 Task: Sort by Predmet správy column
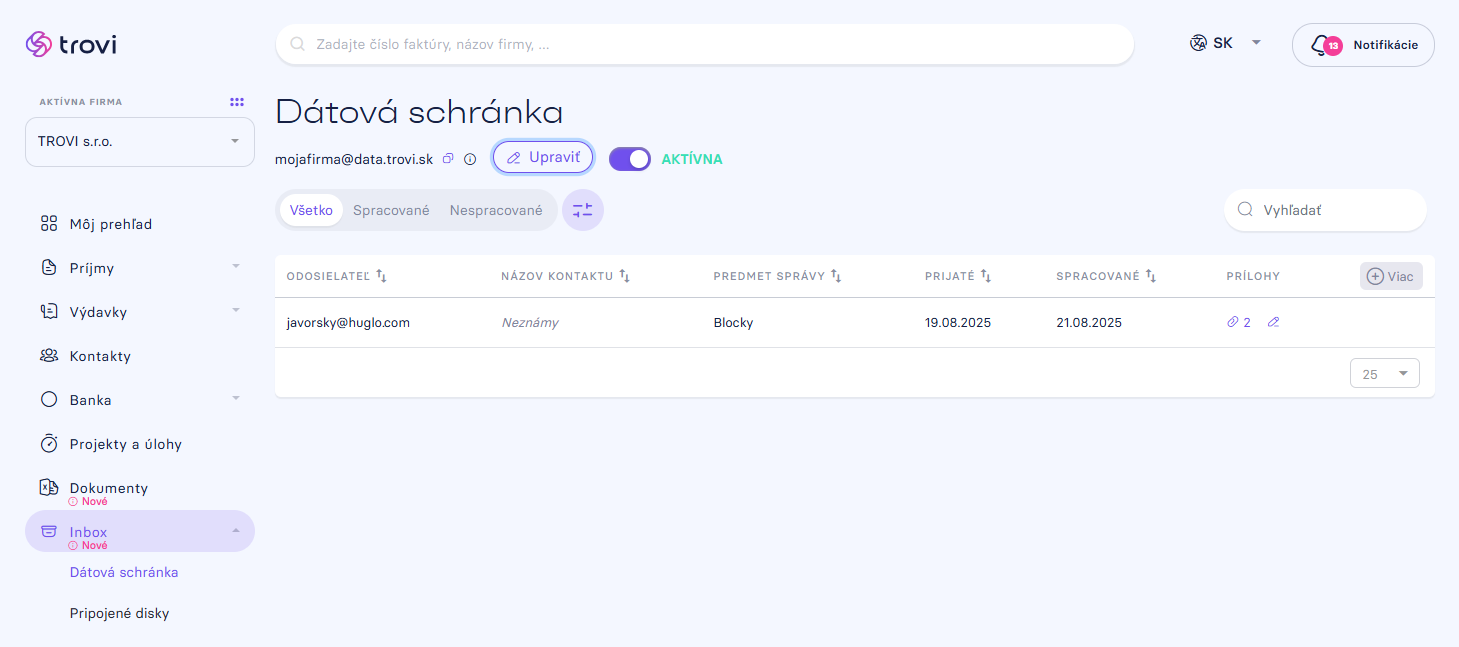pyautogui.click(x=836, y=276)
